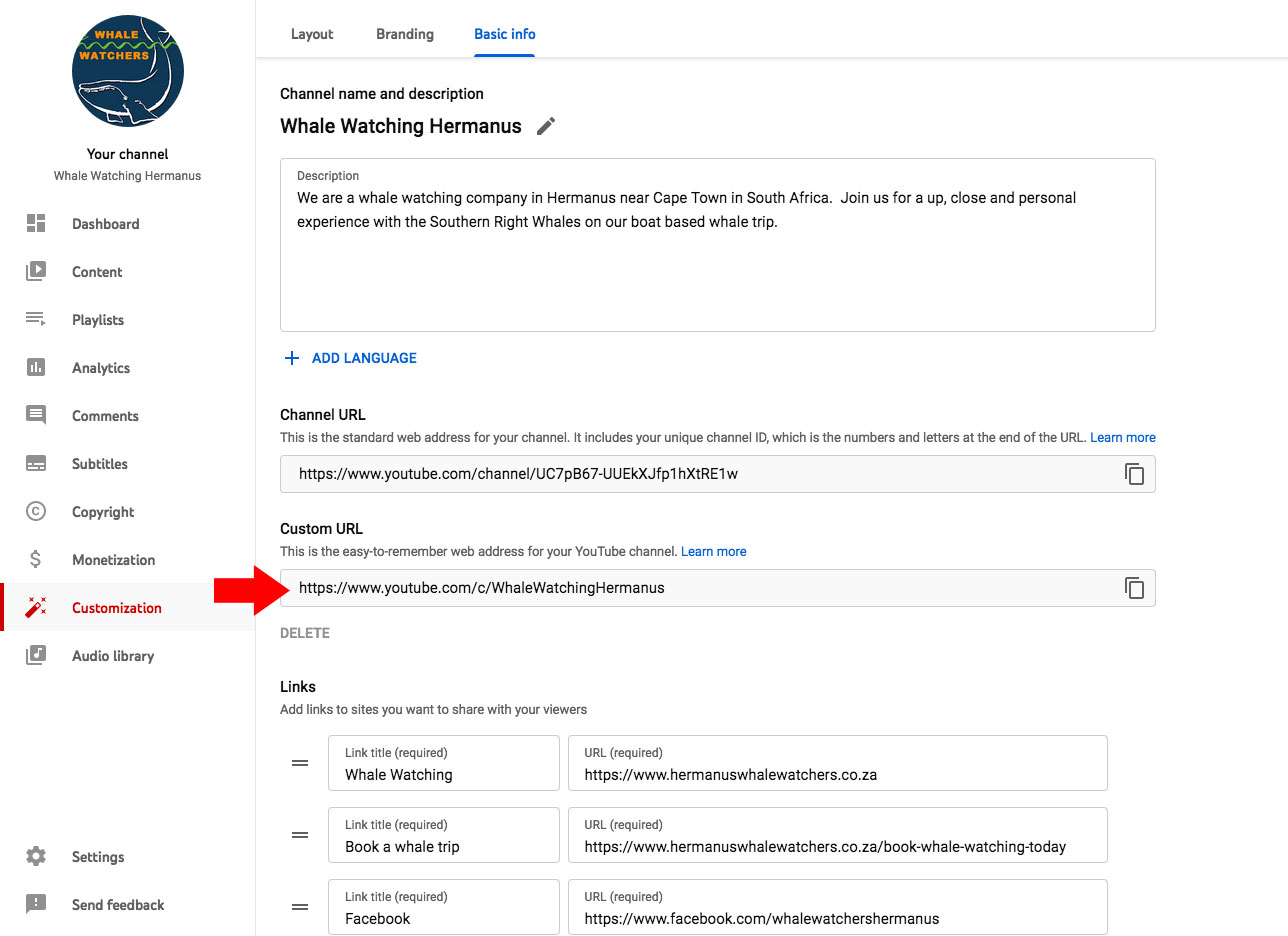Edit channel name with pencil icon
The image size is (1288, 936).
coord(546,126)
